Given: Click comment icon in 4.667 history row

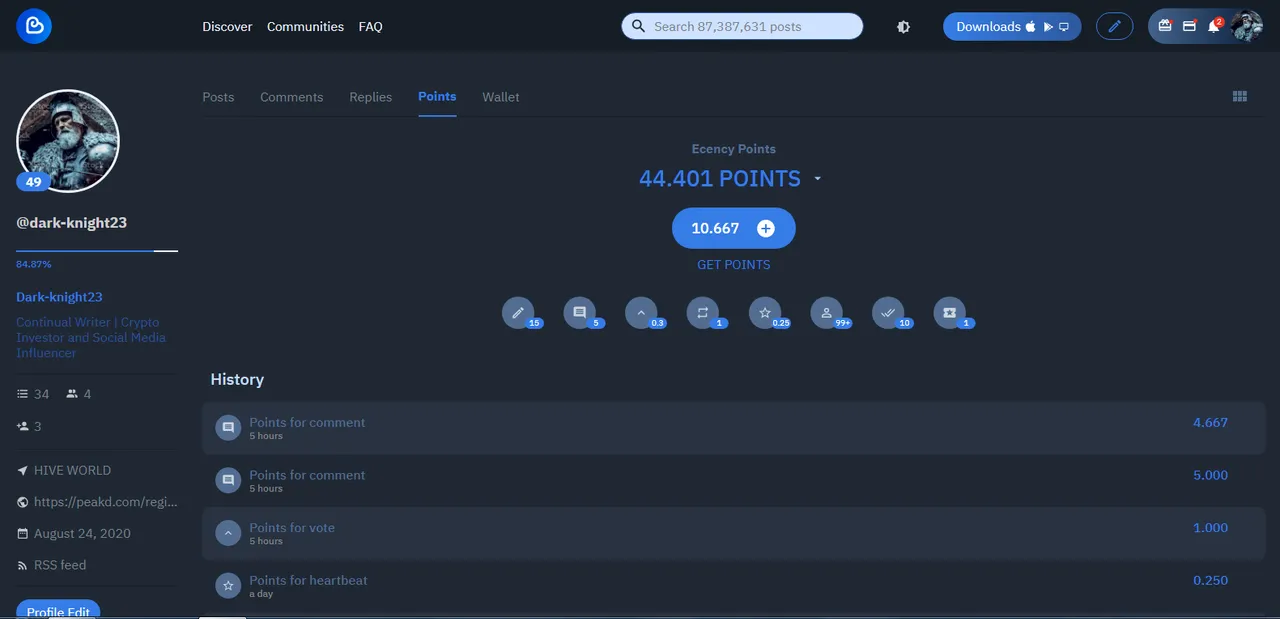Looking at the screenshot, I should pyautogui.click(x=228, y=428).
